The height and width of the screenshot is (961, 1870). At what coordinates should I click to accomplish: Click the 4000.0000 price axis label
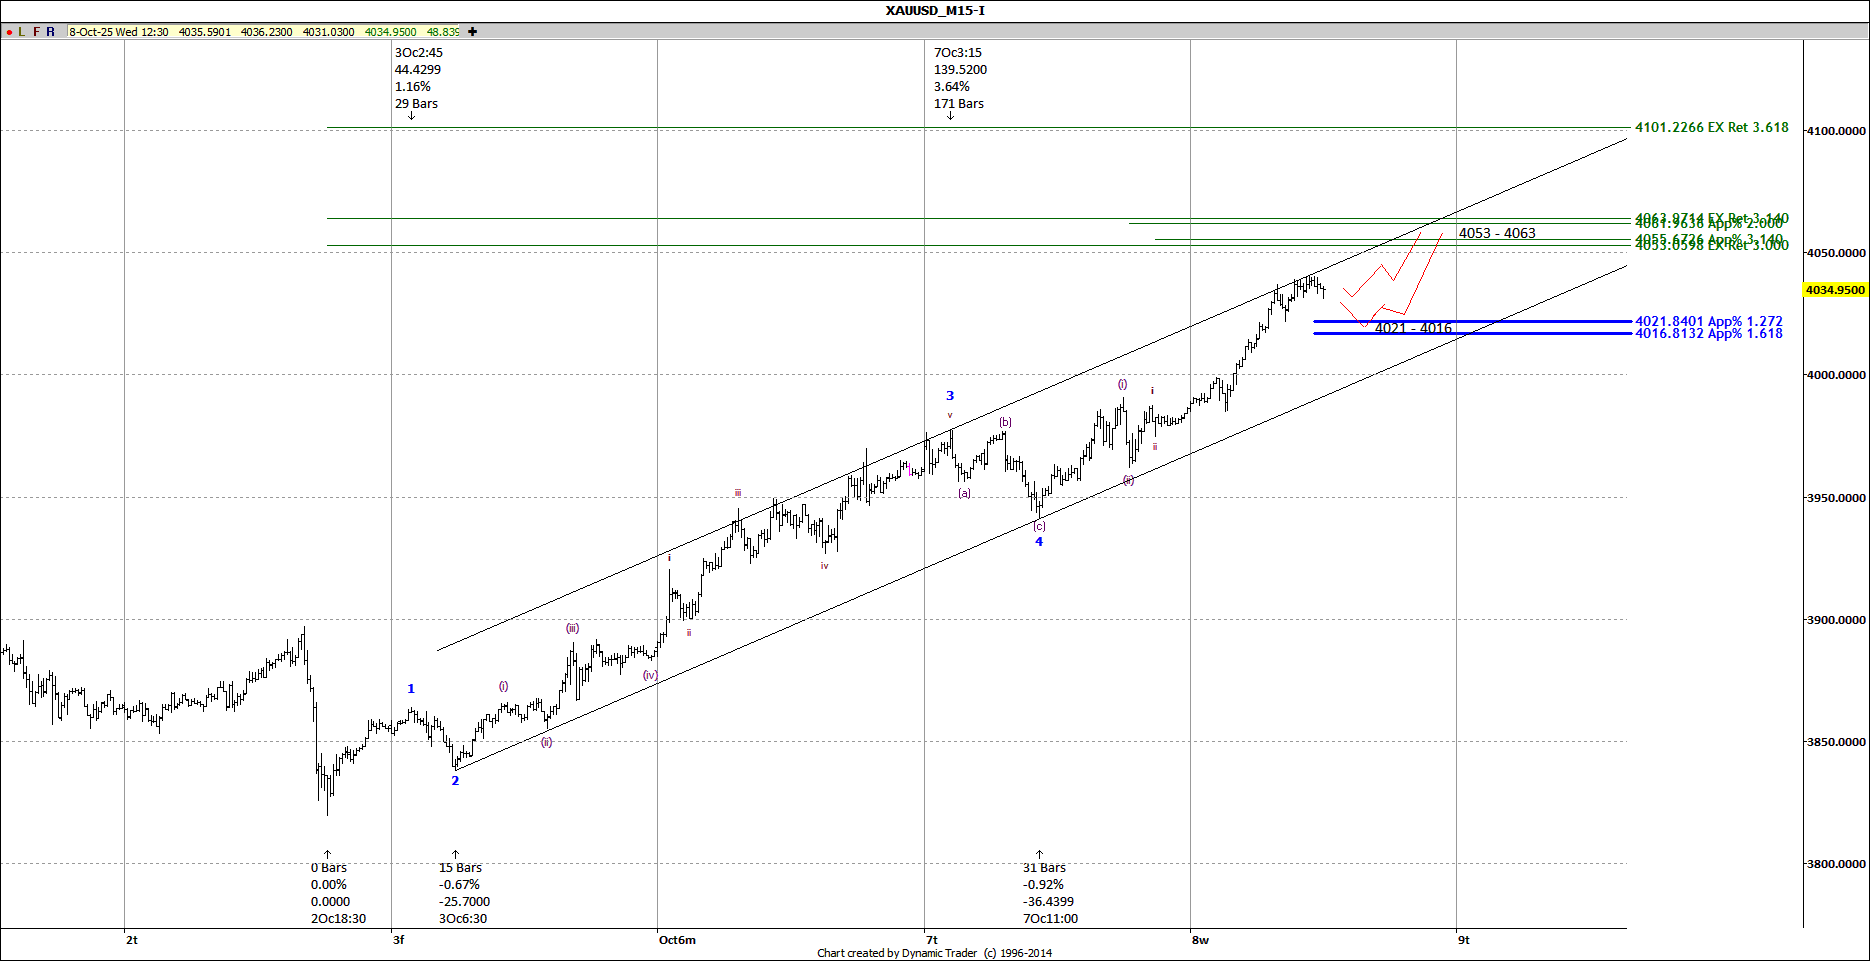click(1835, 375)
